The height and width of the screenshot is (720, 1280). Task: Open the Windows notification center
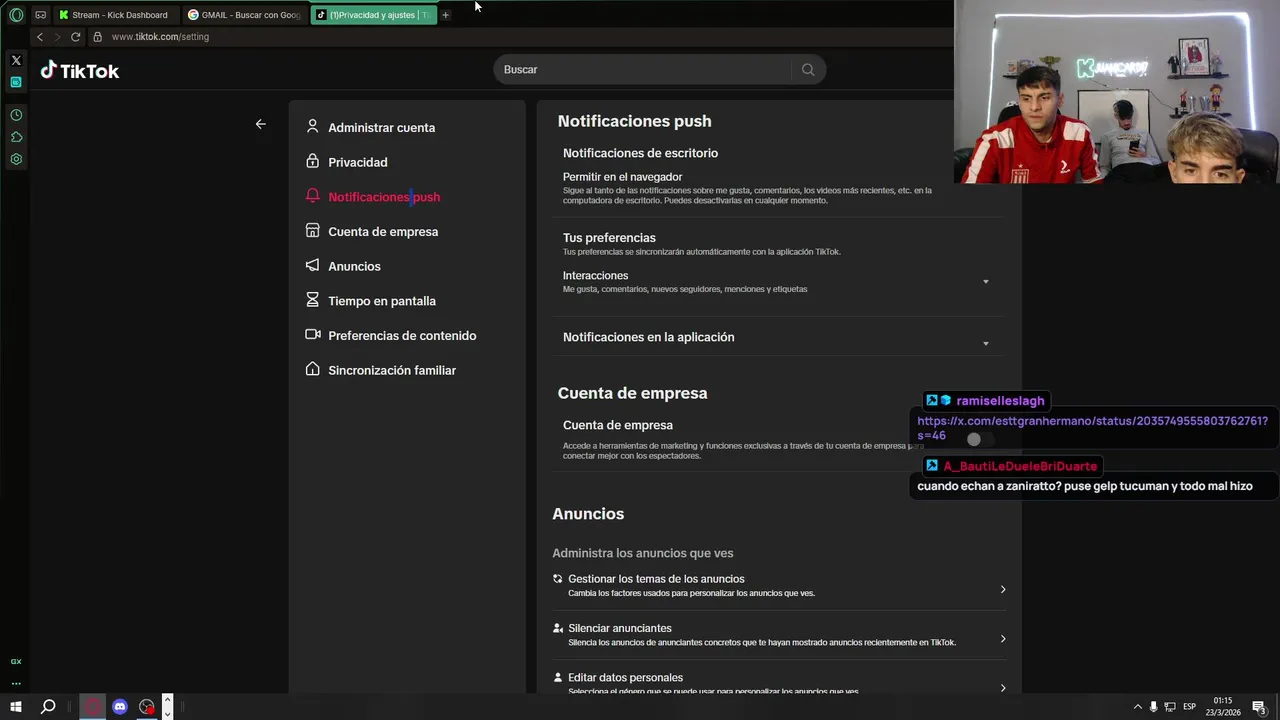pyautogui.click(x=1260, y=707)
